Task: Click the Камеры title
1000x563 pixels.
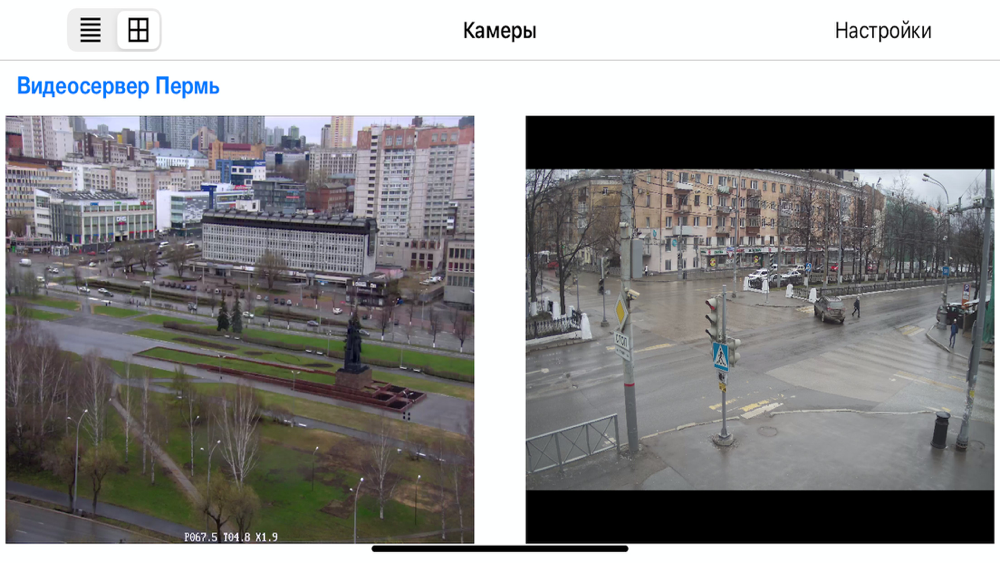Action: [x=499, y=31]
